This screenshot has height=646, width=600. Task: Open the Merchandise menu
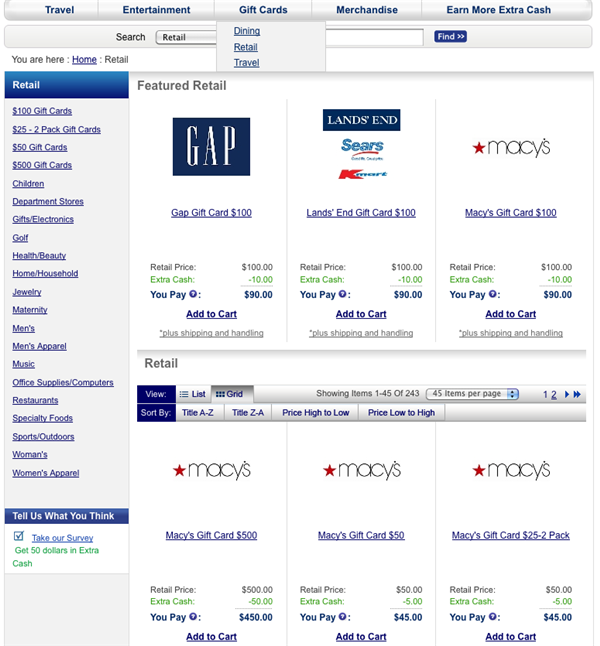pyautogui.click(x=367, y=10)
